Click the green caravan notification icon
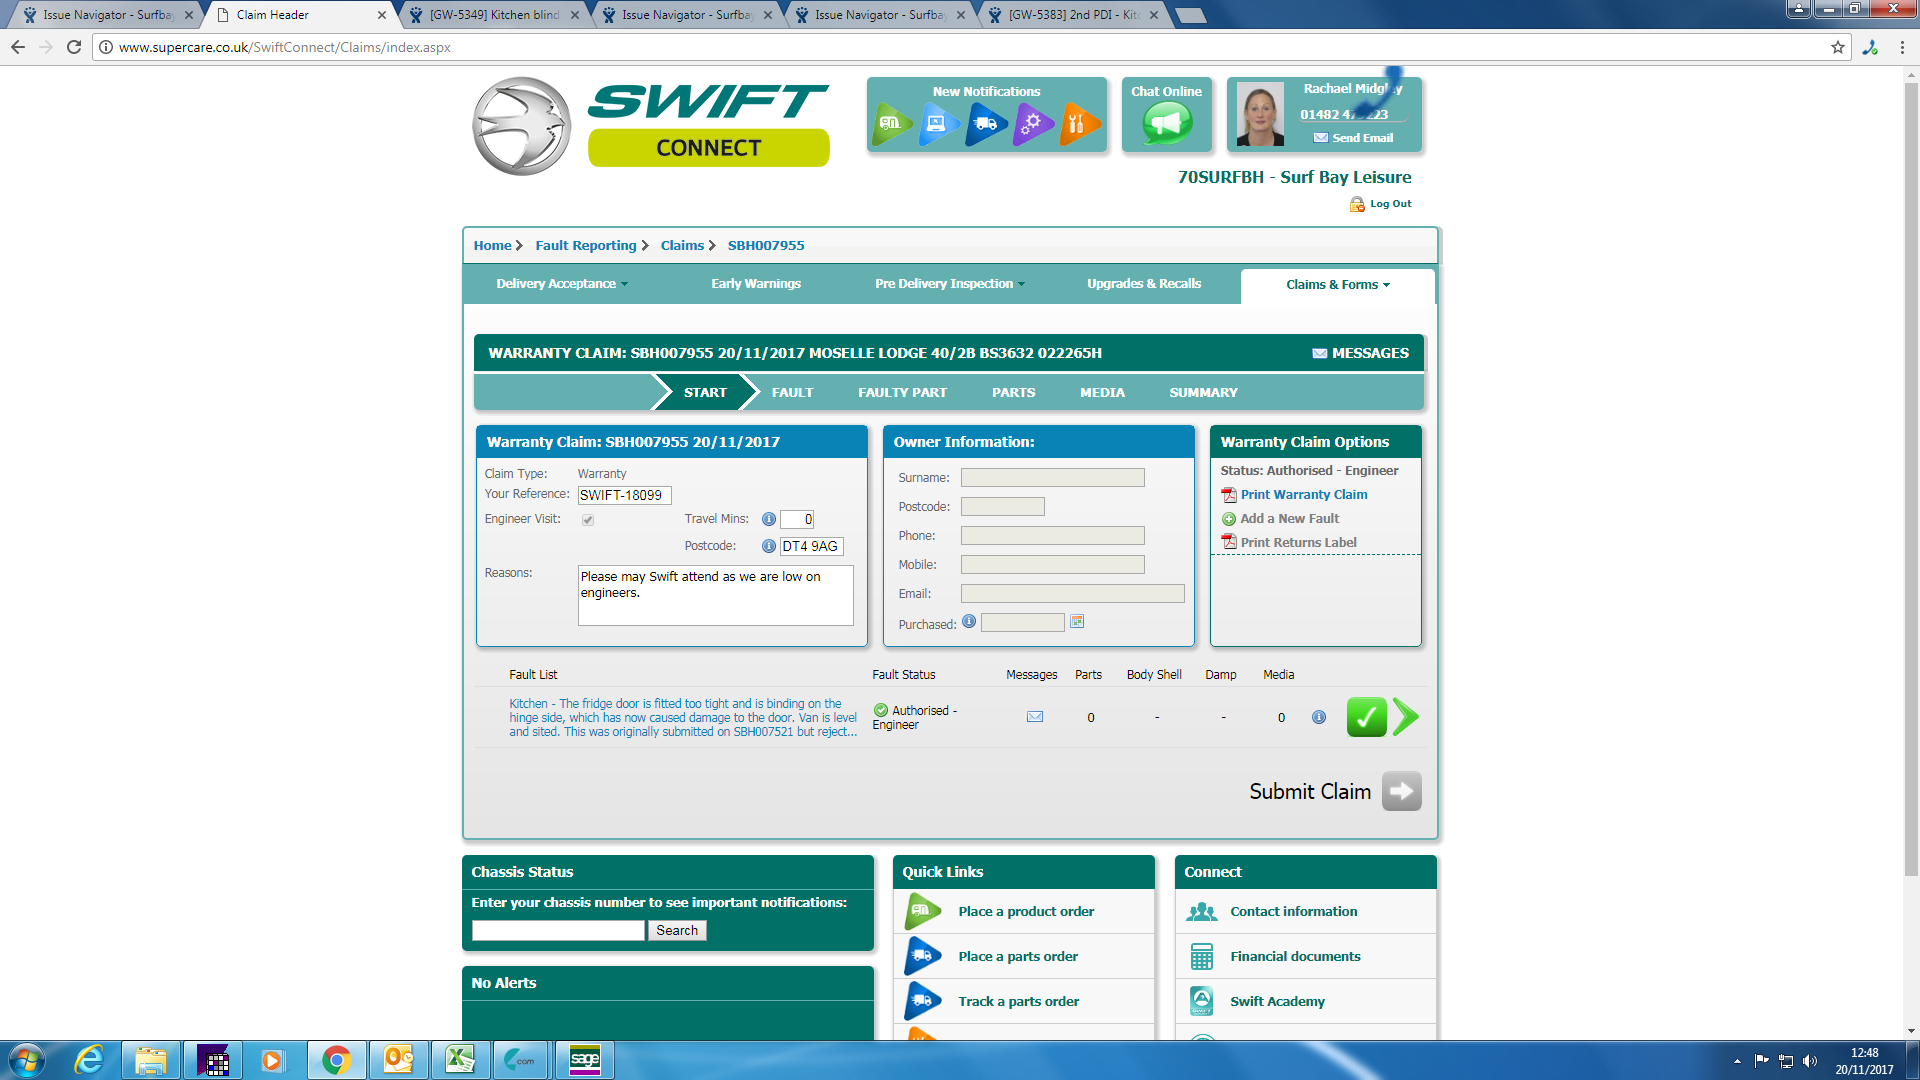 coord(890,124)
